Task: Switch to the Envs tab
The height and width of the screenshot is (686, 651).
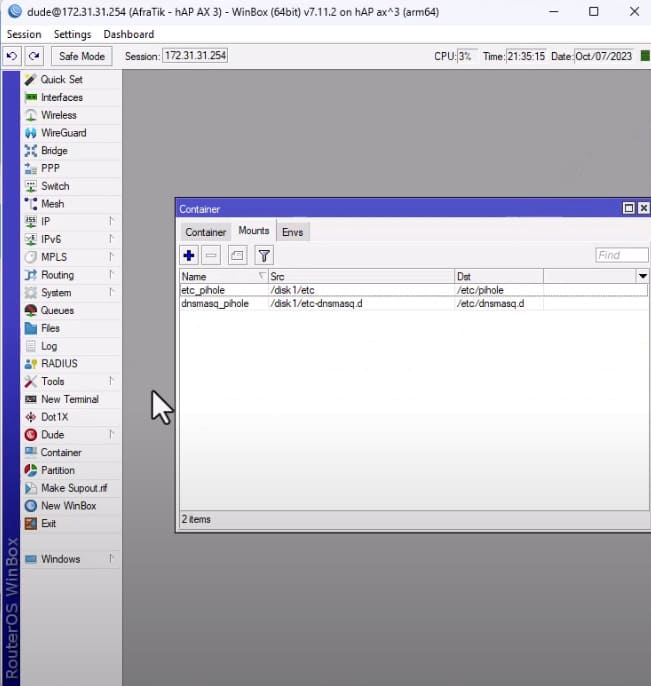Action: pyautogui.click(x=293, y=232)
